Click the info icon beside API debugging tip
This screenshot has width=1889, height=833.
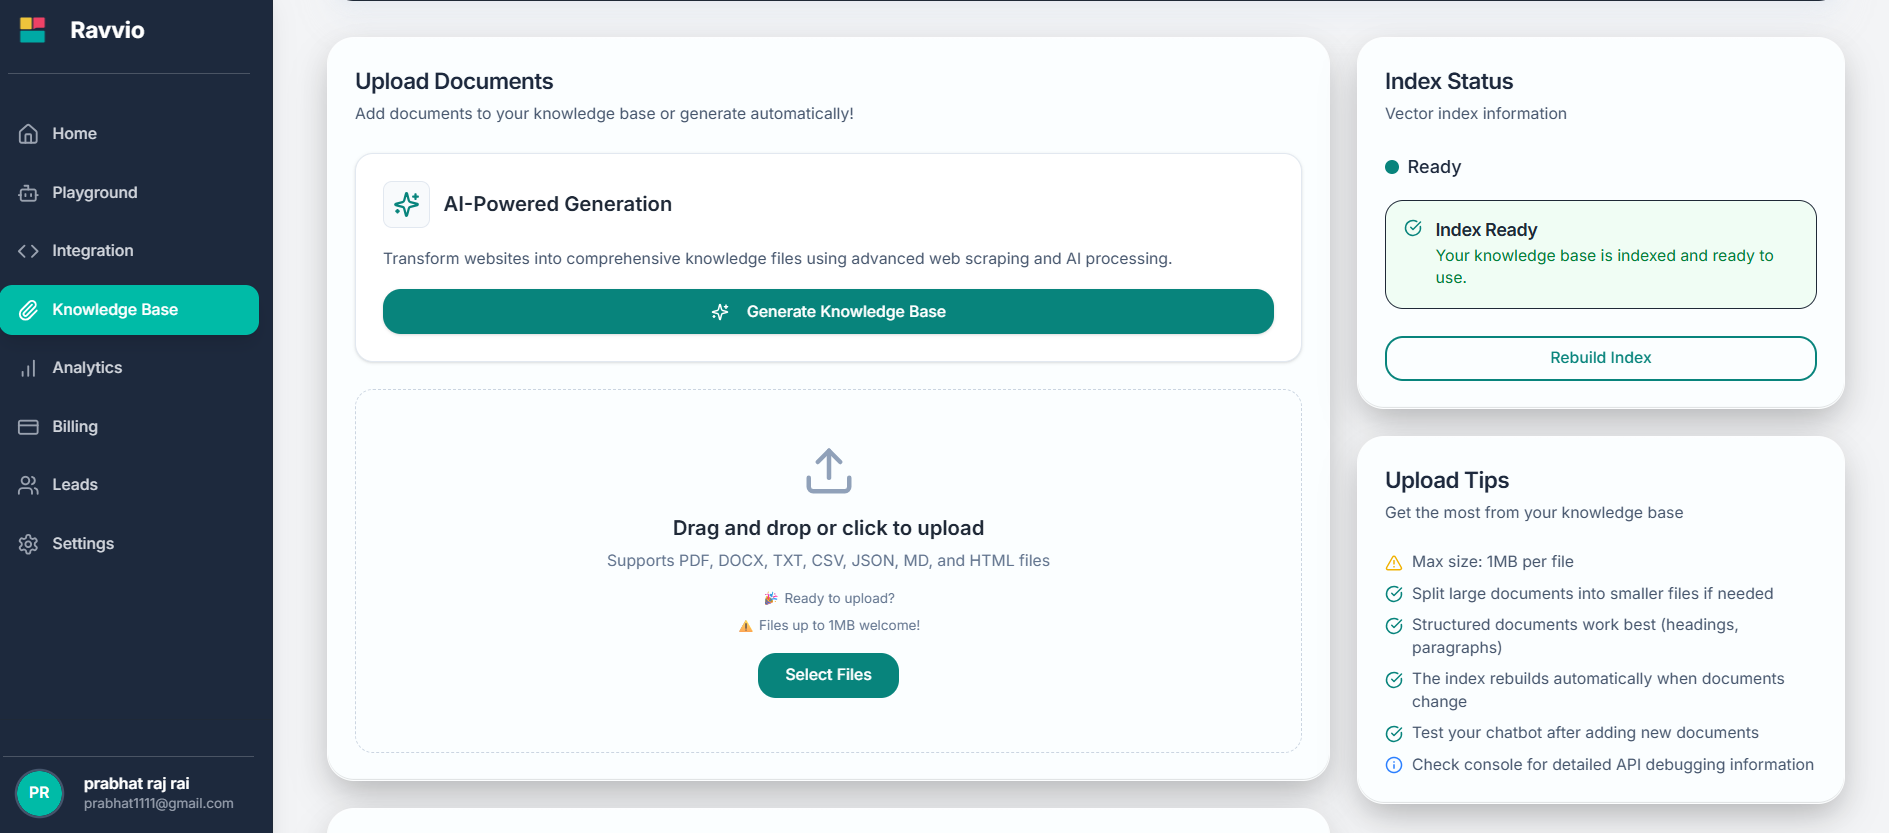click(x=1394, y=765)
